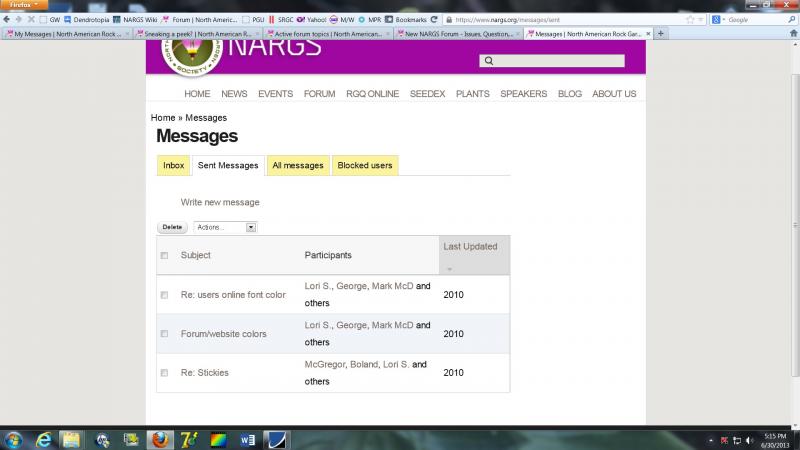
Task: Open the Blocked users tab
Action: point(365,165)
